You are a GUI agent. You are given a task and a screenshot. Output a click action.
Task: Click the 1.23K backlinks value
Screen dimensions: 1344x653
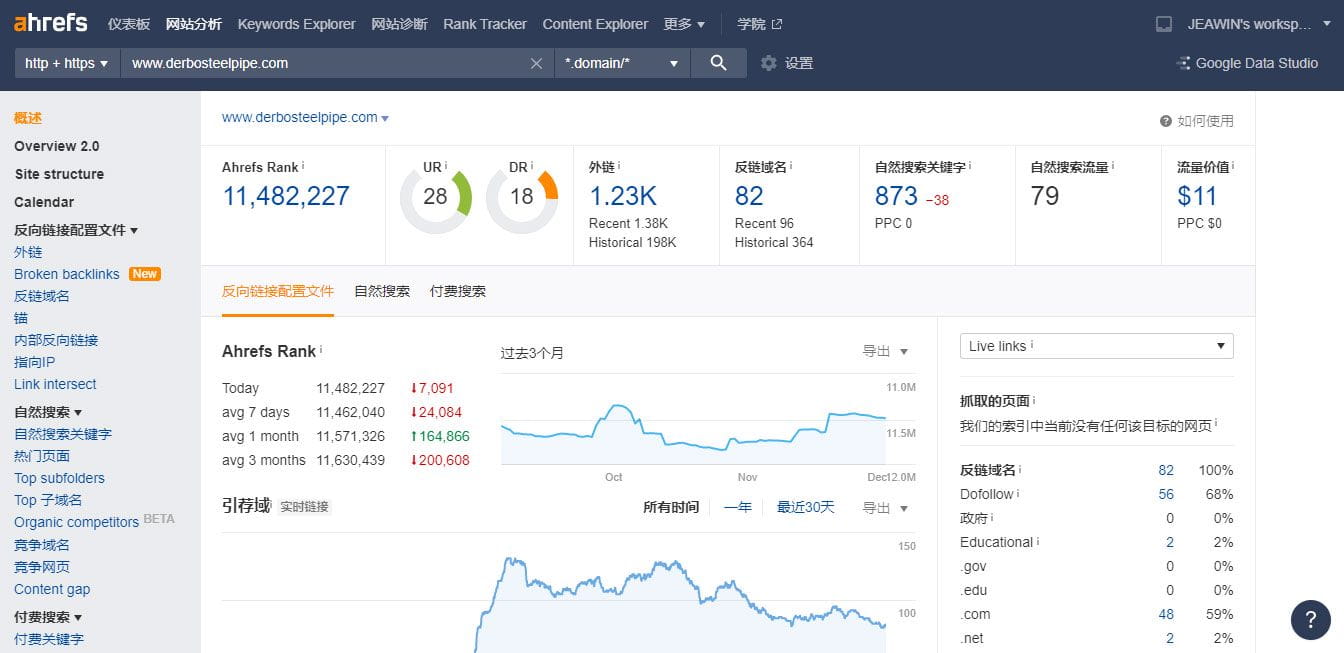point(622,196)
